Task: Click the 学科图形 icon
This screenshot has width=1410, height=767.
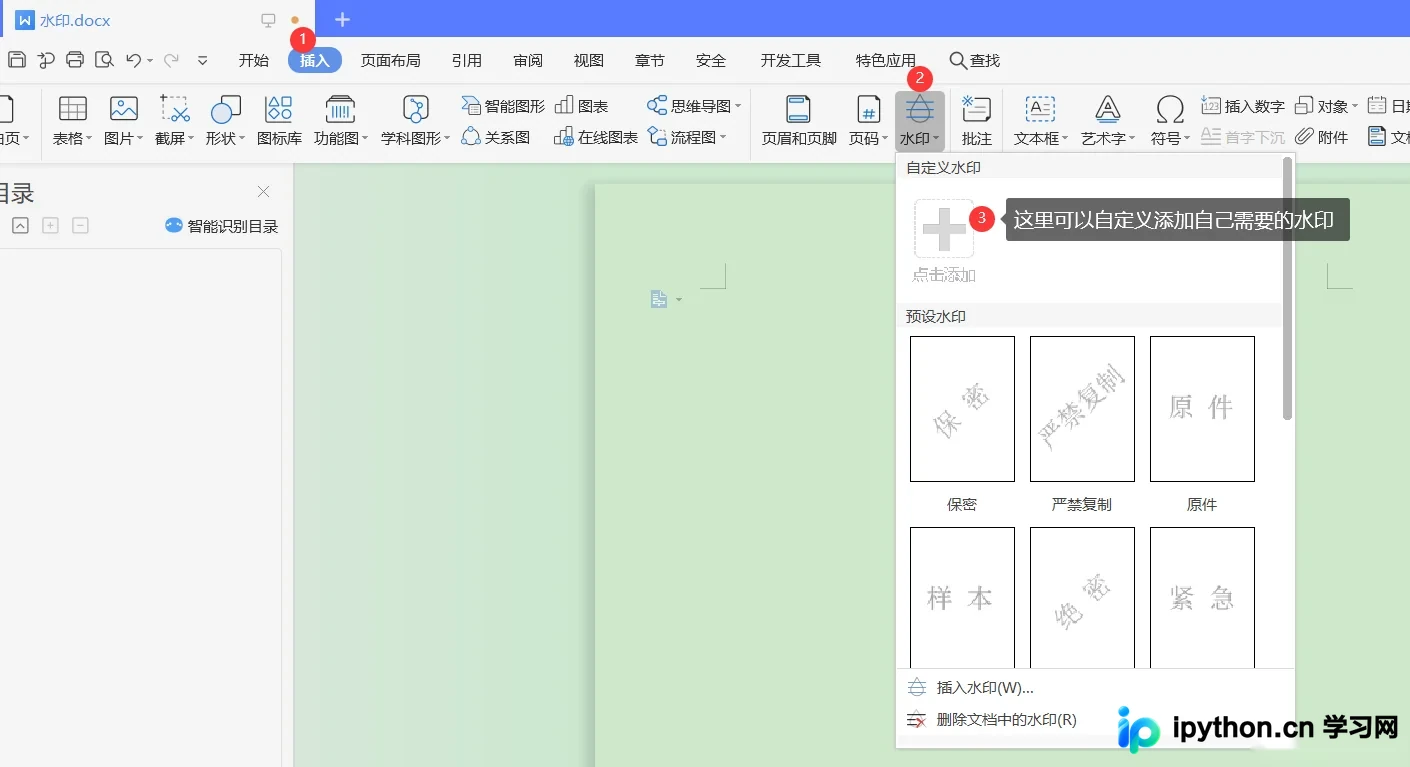Action: pos(415,109)
